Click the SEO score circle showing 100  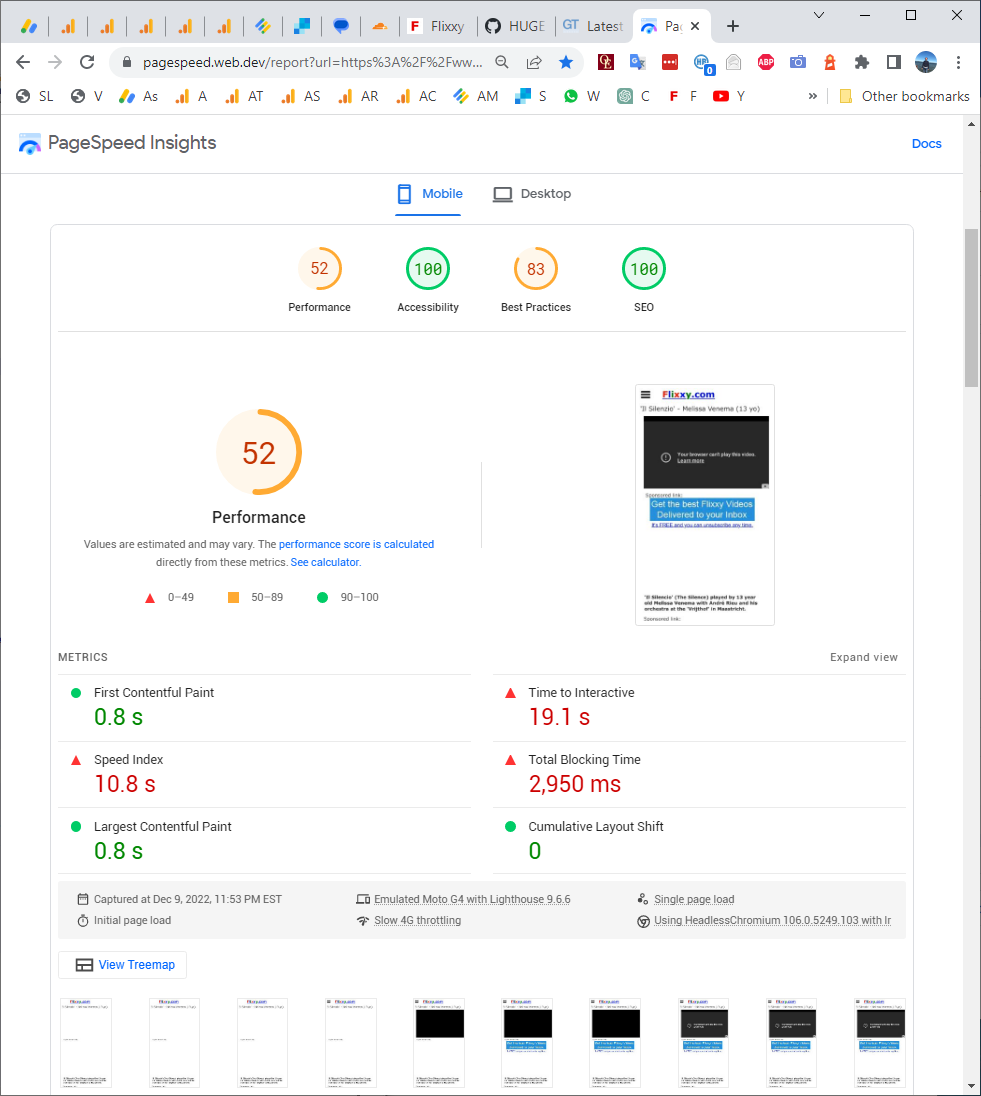643,268
